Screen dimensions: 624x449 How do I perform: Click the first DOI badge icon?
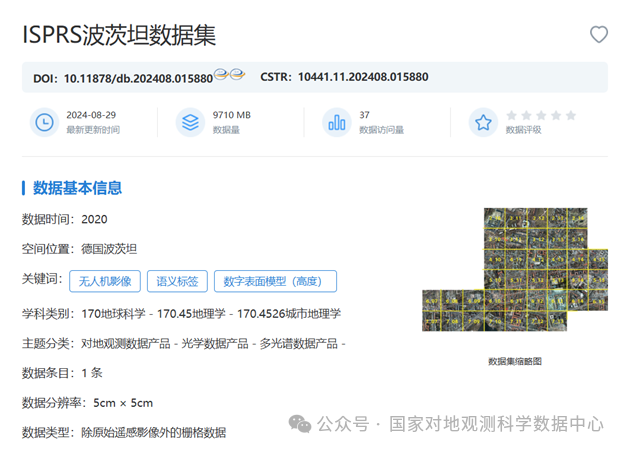point(221,73)
